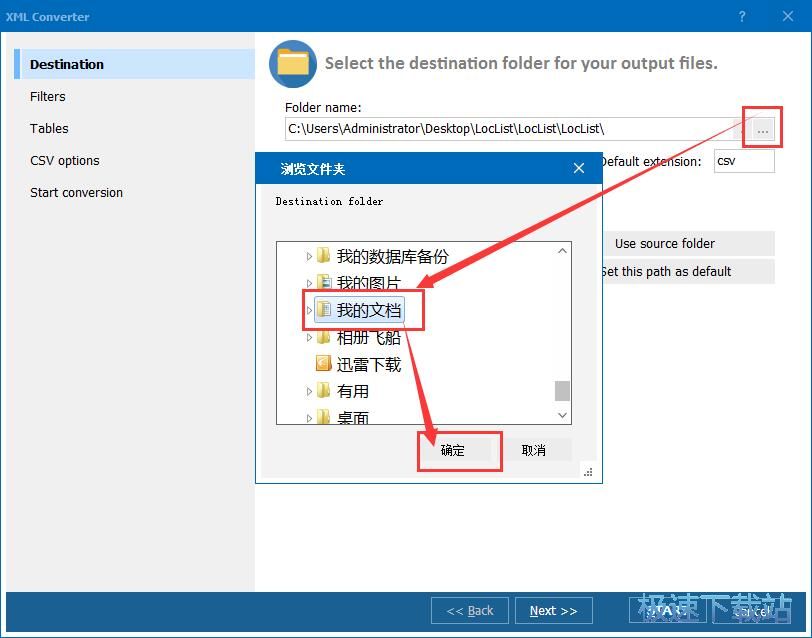
Task: Click the folder list scrollbar thumb
Action: (562, 391)
